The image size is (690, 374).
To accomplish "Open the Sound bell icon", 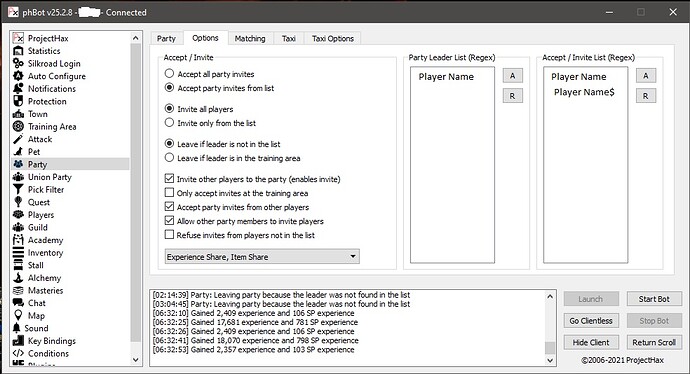I will (17, 328).
